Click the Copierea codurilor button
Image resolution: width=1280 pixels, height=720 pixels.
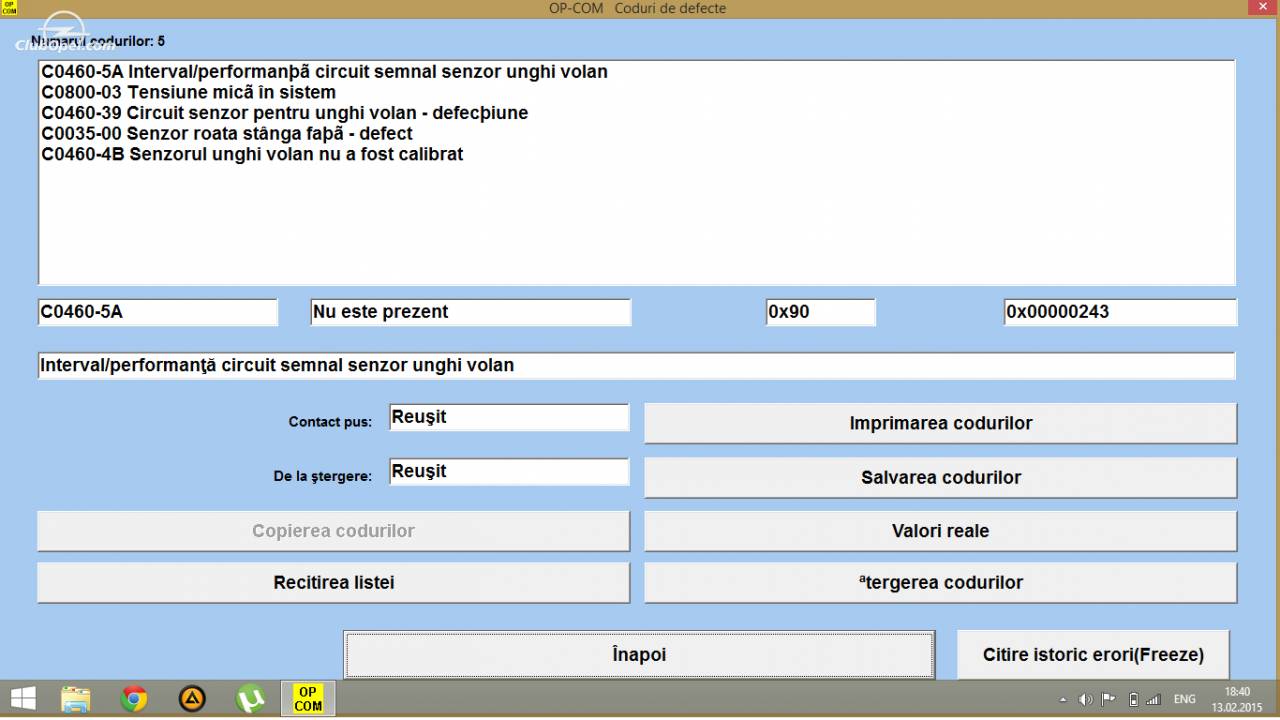[x=334, y=531]
